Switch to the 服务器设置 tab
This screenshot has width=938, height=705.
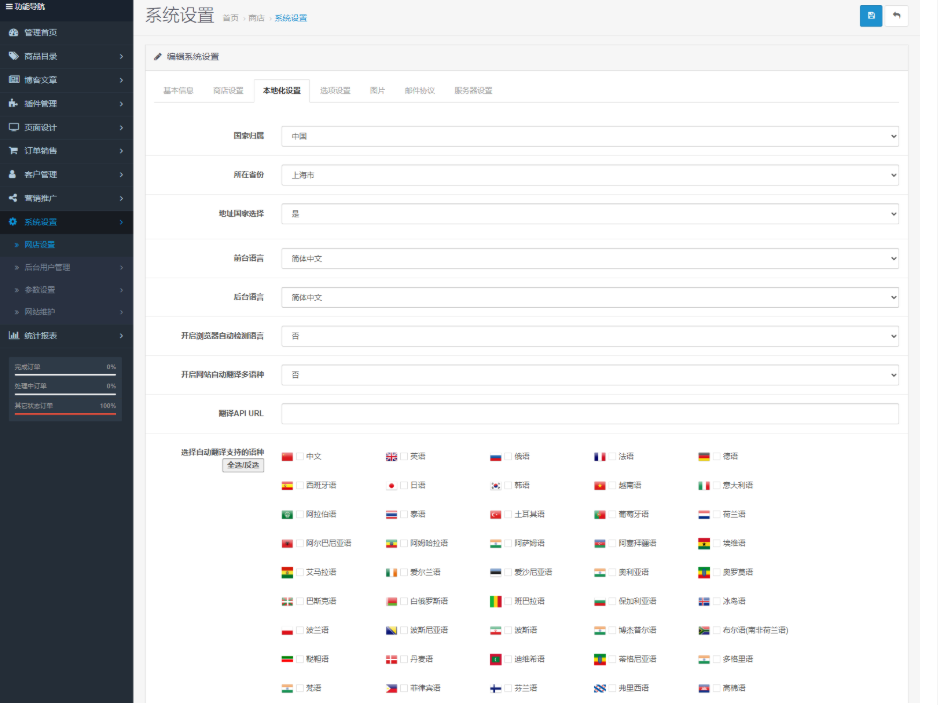[x=473, y=91]
